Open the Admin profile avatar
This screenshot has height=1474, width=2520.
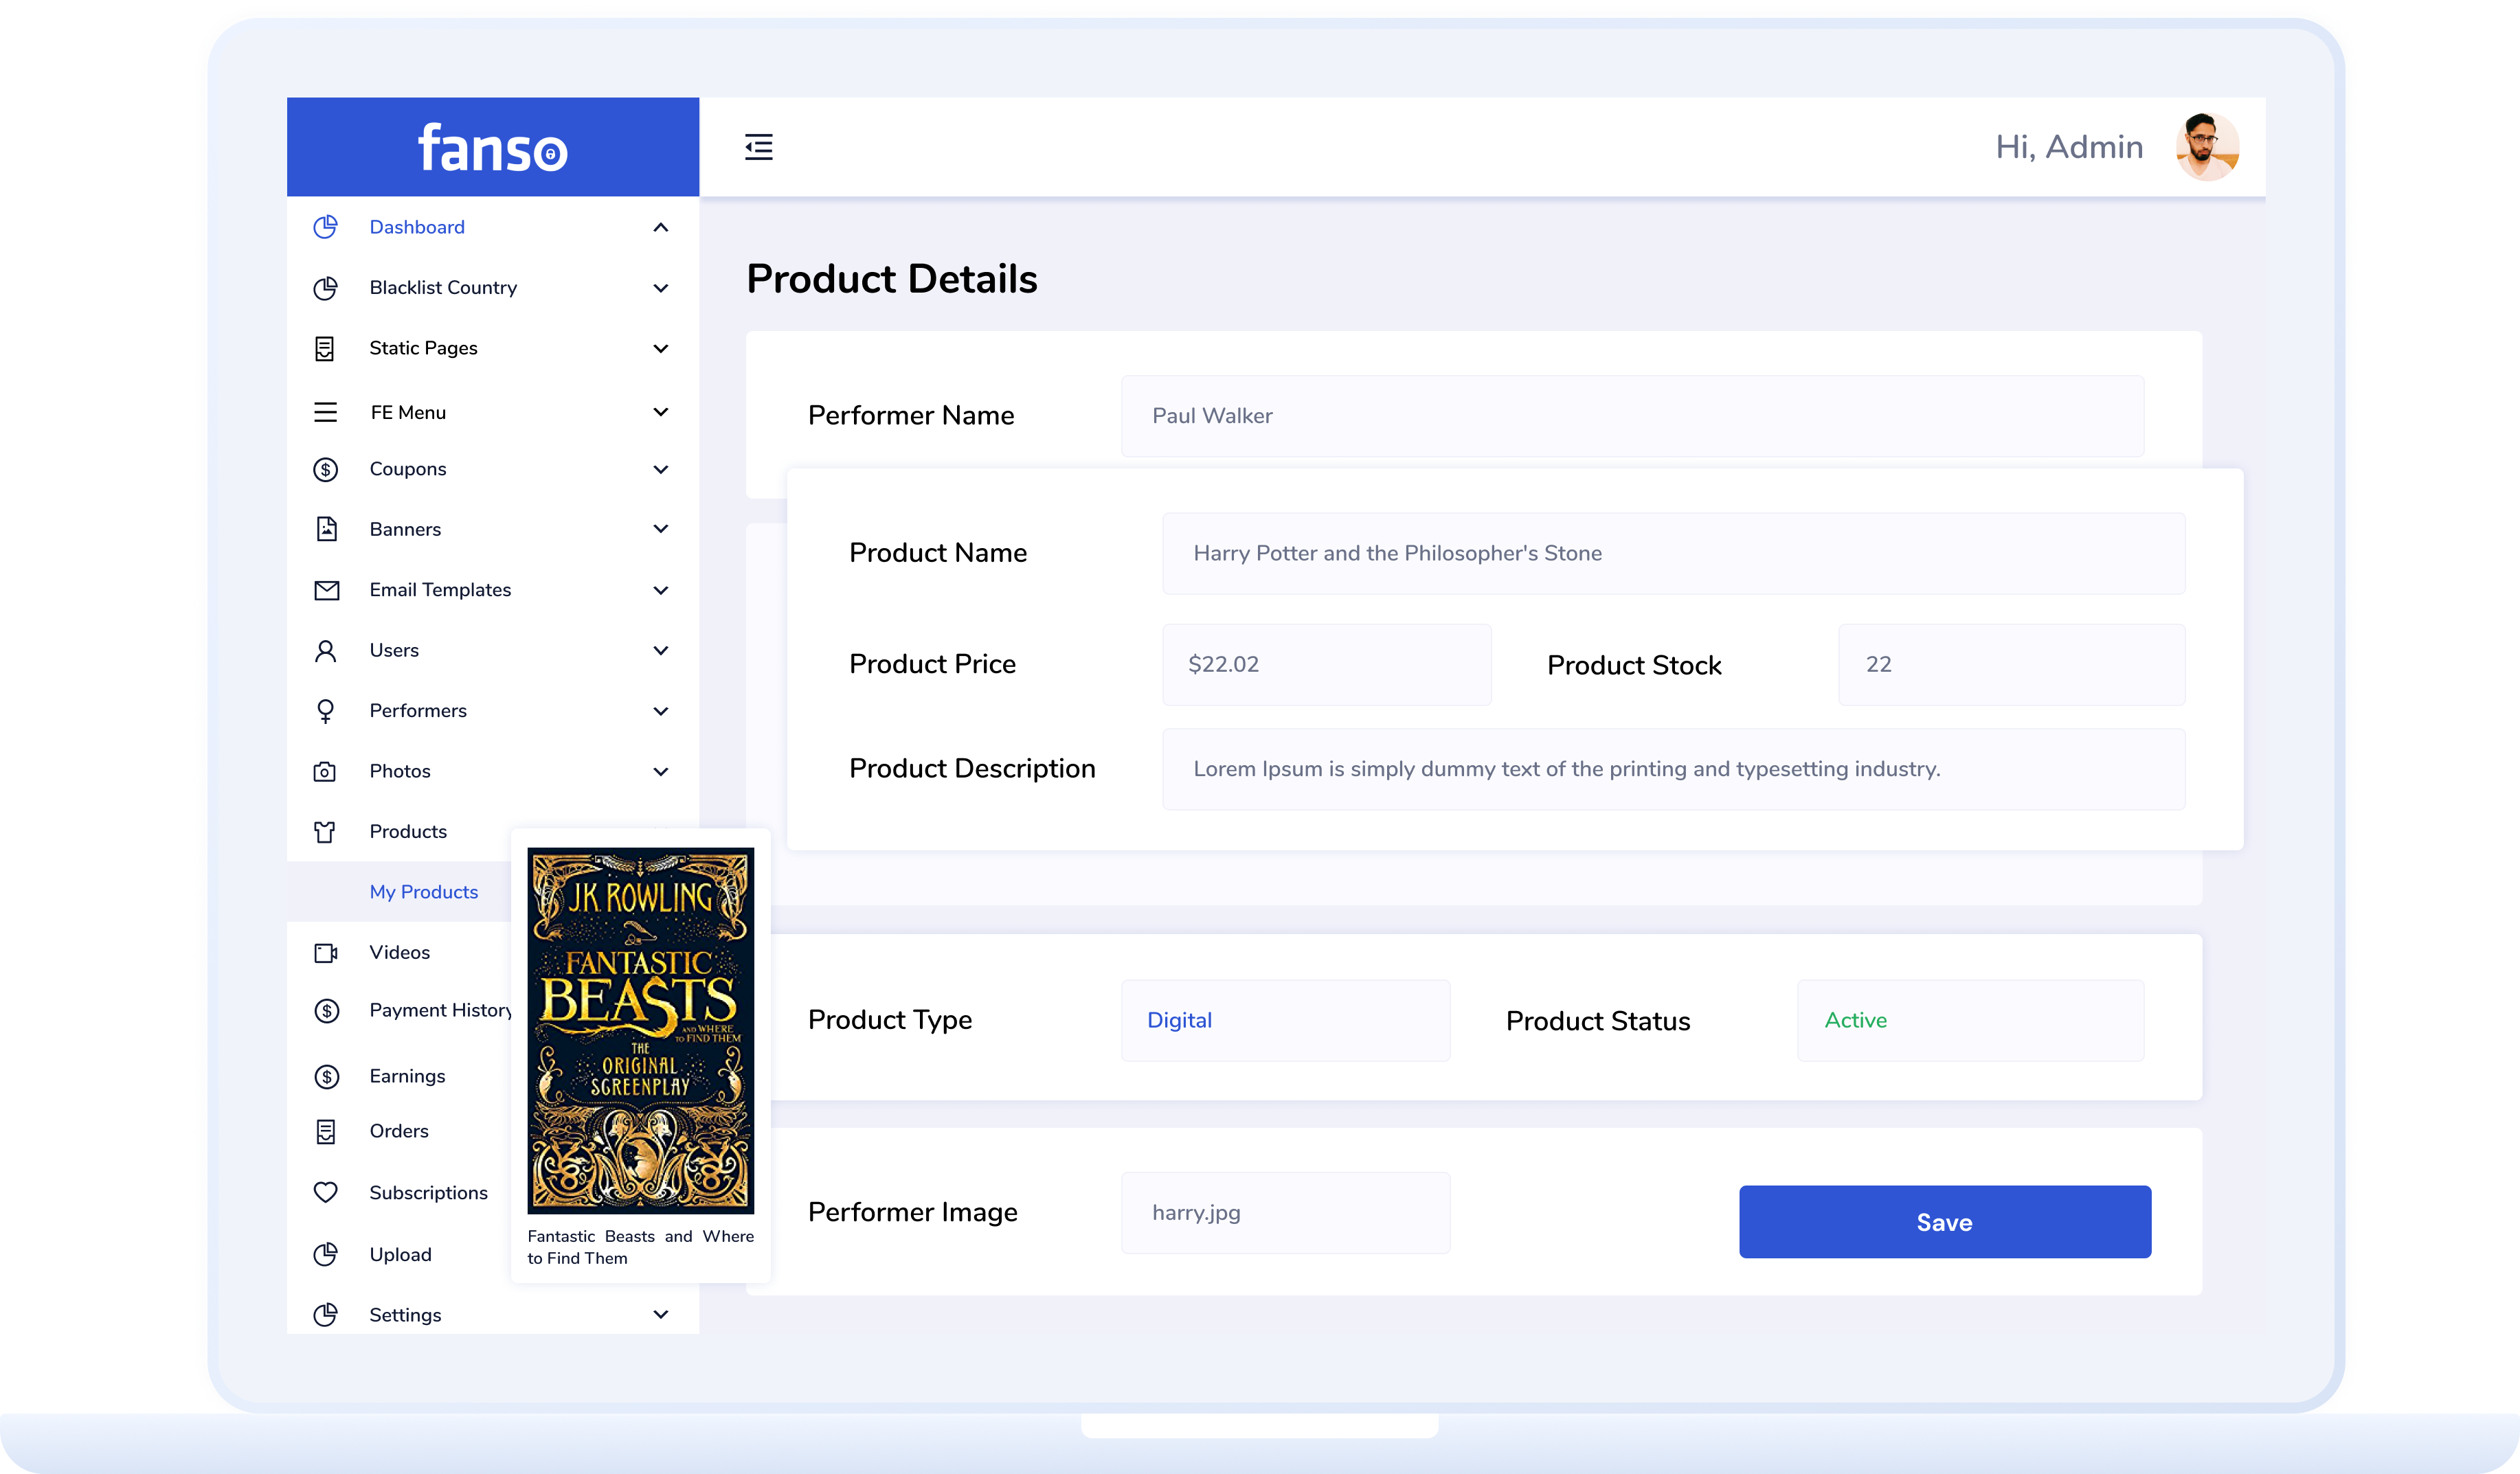pos(2206,147)
